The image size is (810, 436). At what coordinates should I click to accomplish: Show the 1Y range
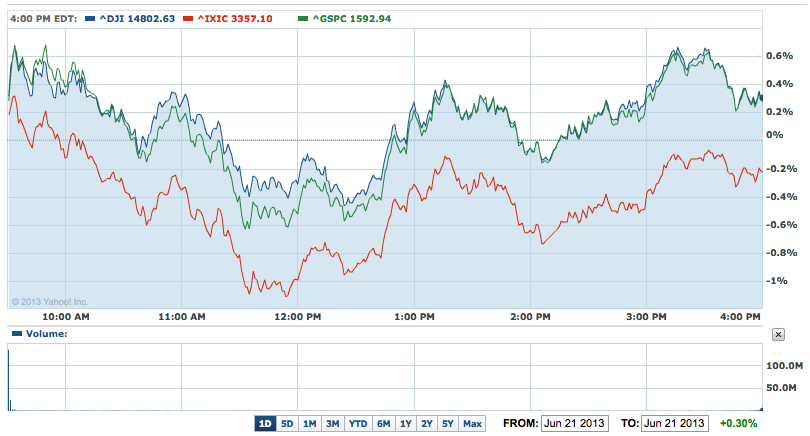click(406, 423)
